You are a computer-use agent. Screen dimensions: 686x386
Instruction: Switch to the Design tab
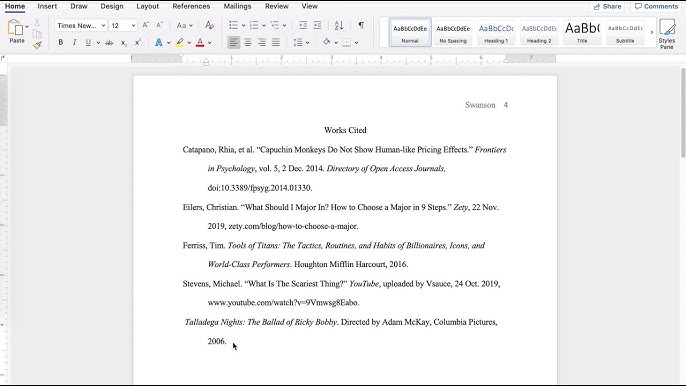pos(112,6)
